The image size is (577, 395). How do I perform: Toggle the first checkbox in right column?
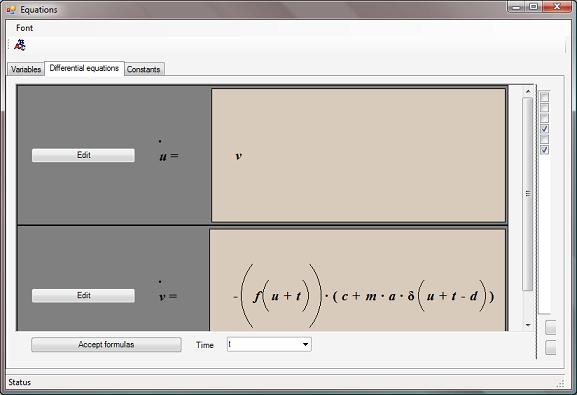coord(545,97)
